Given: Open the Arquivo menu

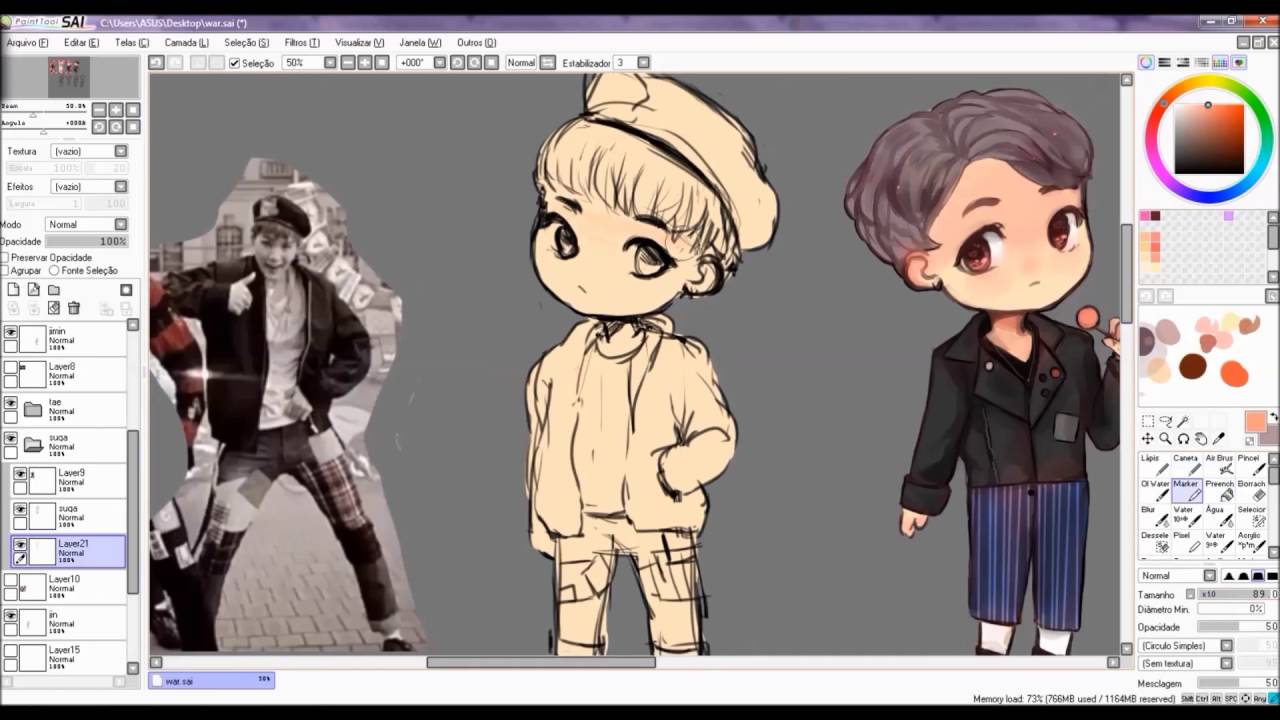Looking at the screenshot, I should [x=27, y=43].
